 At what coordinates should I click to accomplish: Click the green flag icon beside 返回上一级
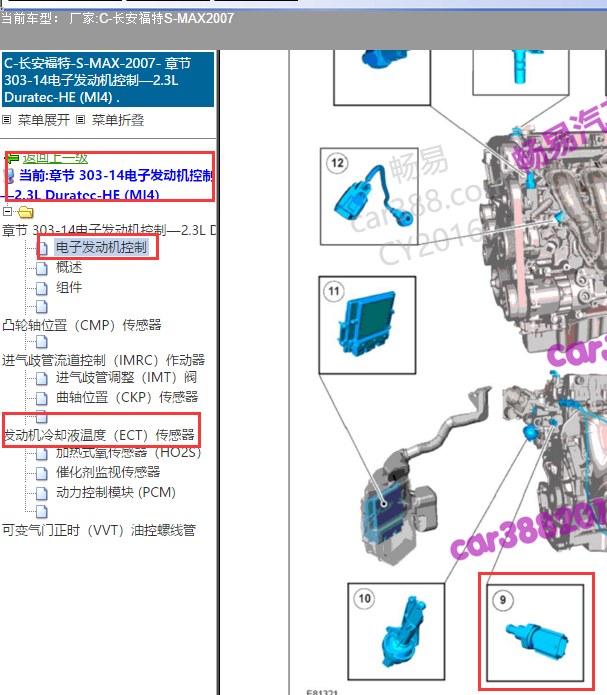(13, 158)
